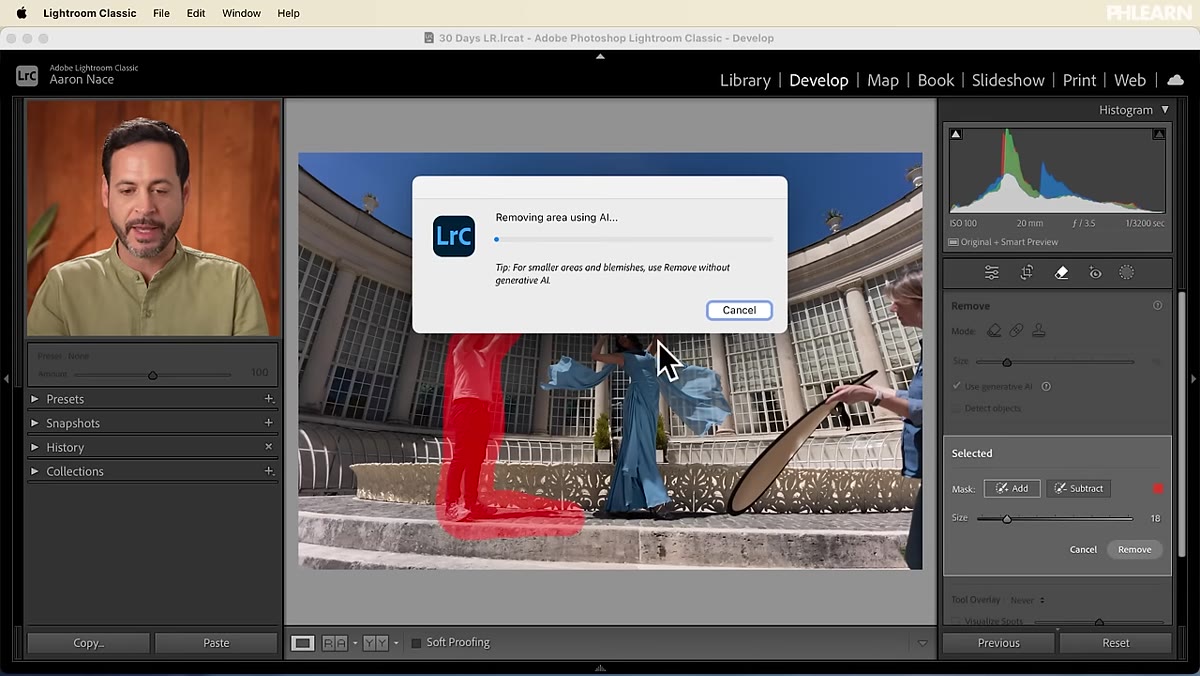The width and height of the screenshot is (1200, 676).
Task: Open dropdown arrow beside RA view icon
Action: pyautogui.click(x=354, y=643)
